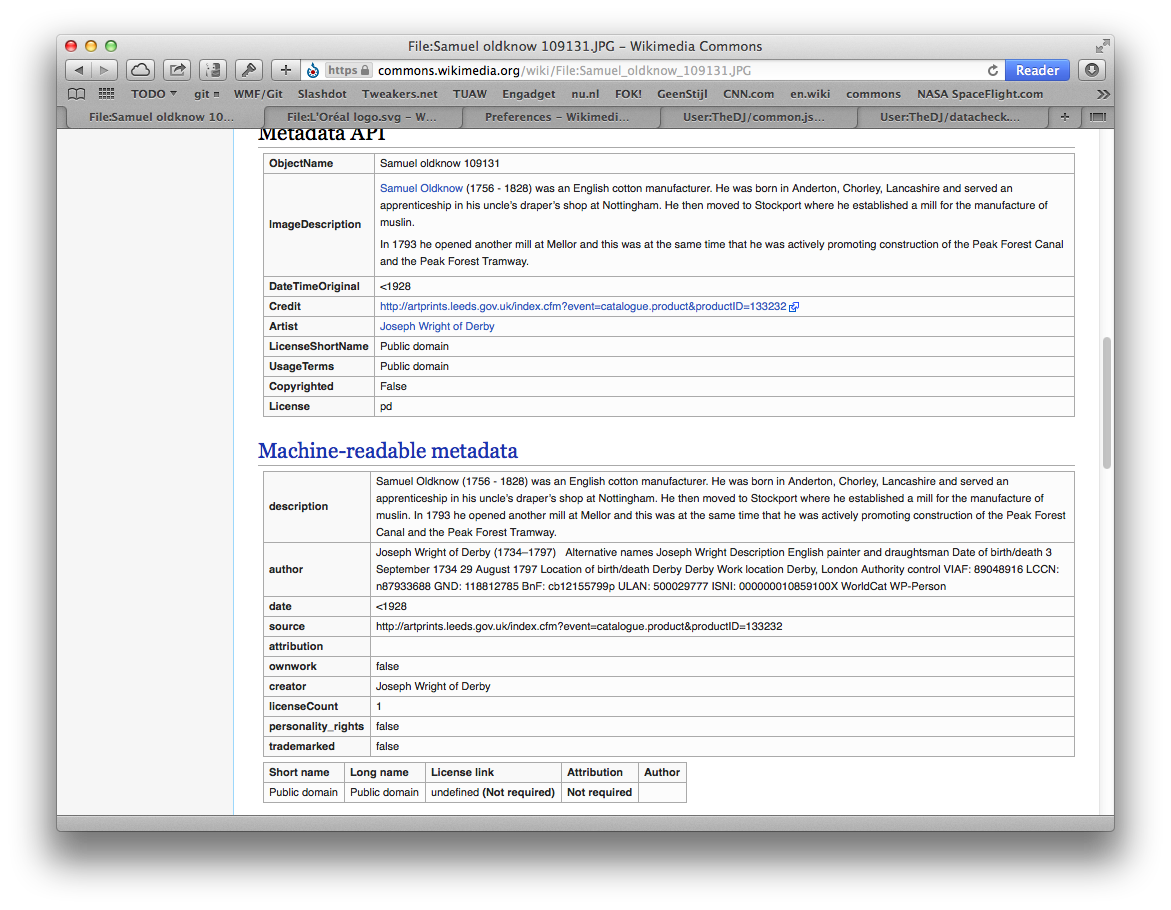The image size is (1171, 910).
Task: Go forward to the next page
Action: [105, 70]
